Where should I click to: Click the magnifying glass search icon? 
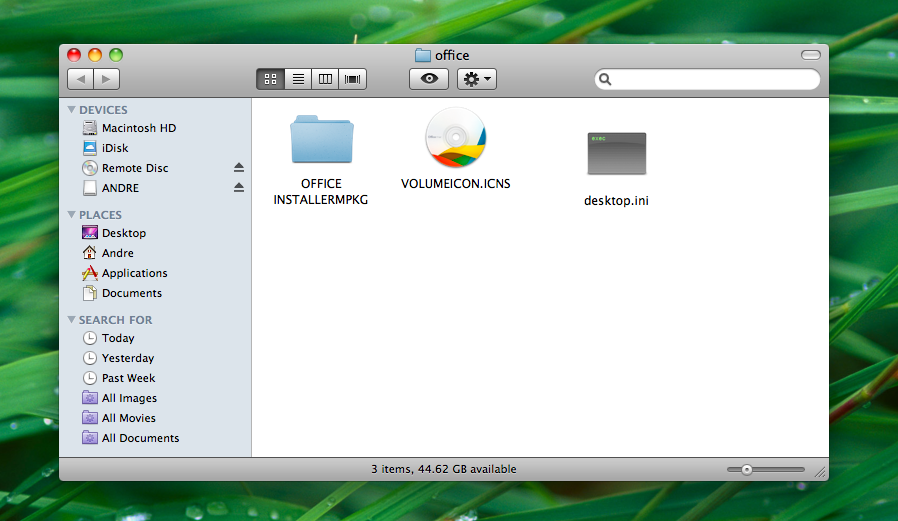click(605, 80)
